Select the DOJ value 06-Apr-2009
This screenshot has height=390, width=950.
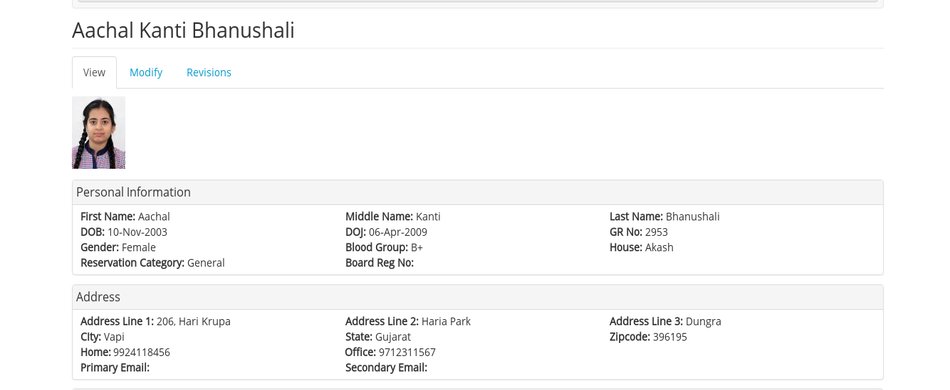click(x=398, y=232)
